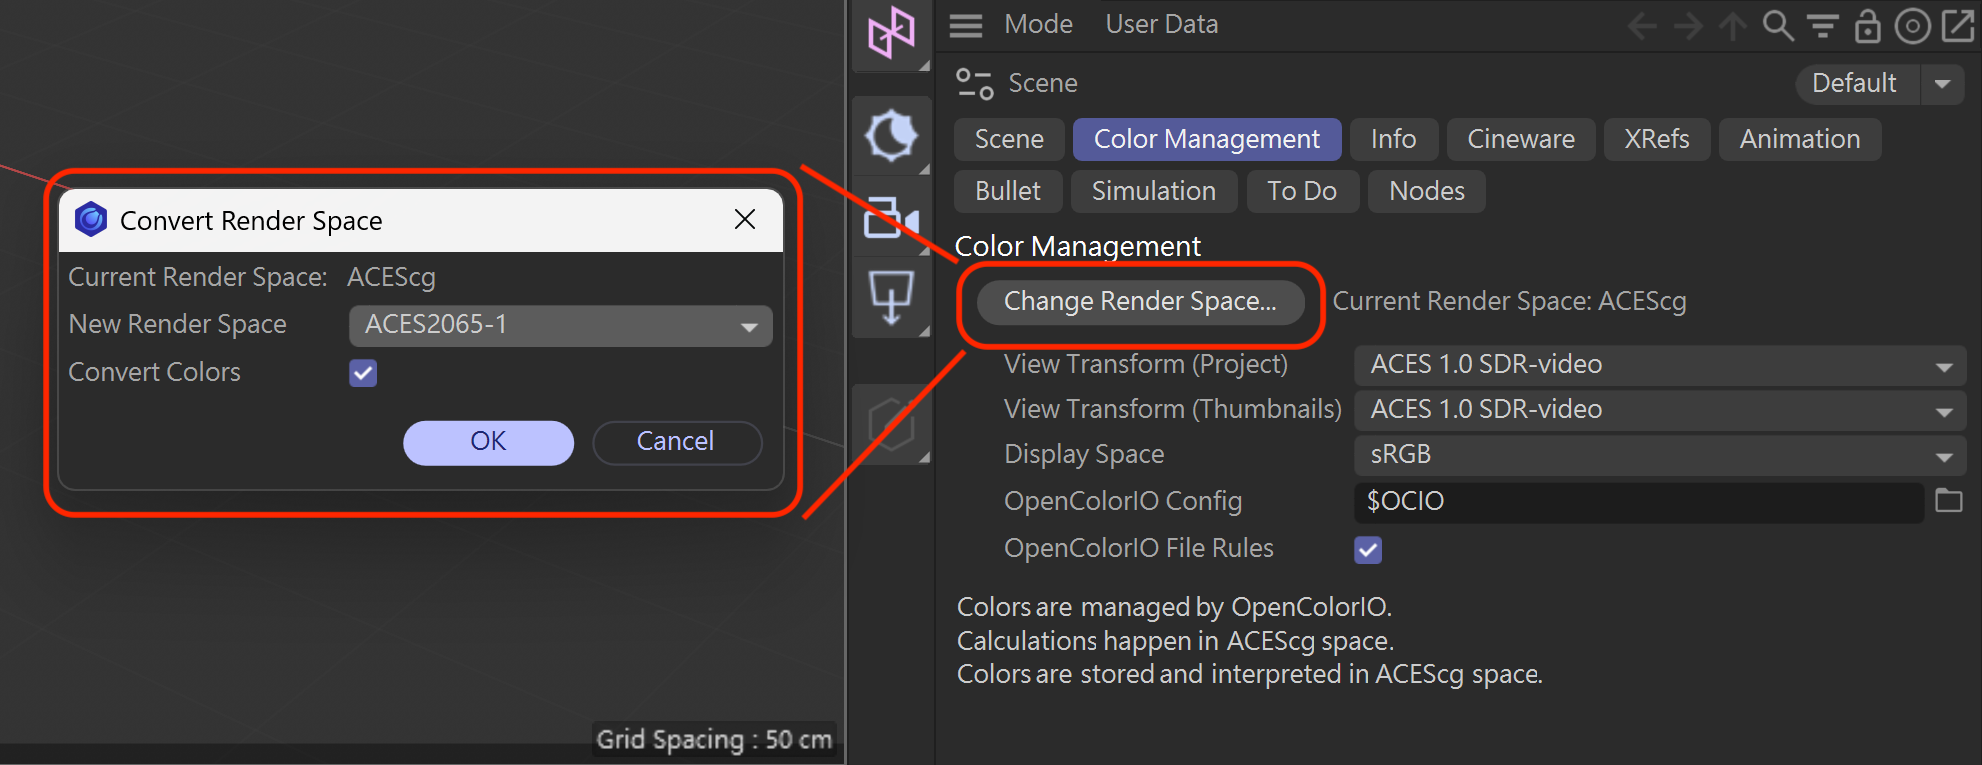Open attribute manager in new window icon
This screenshot has width=1982, height=765.
[1957, 25]
